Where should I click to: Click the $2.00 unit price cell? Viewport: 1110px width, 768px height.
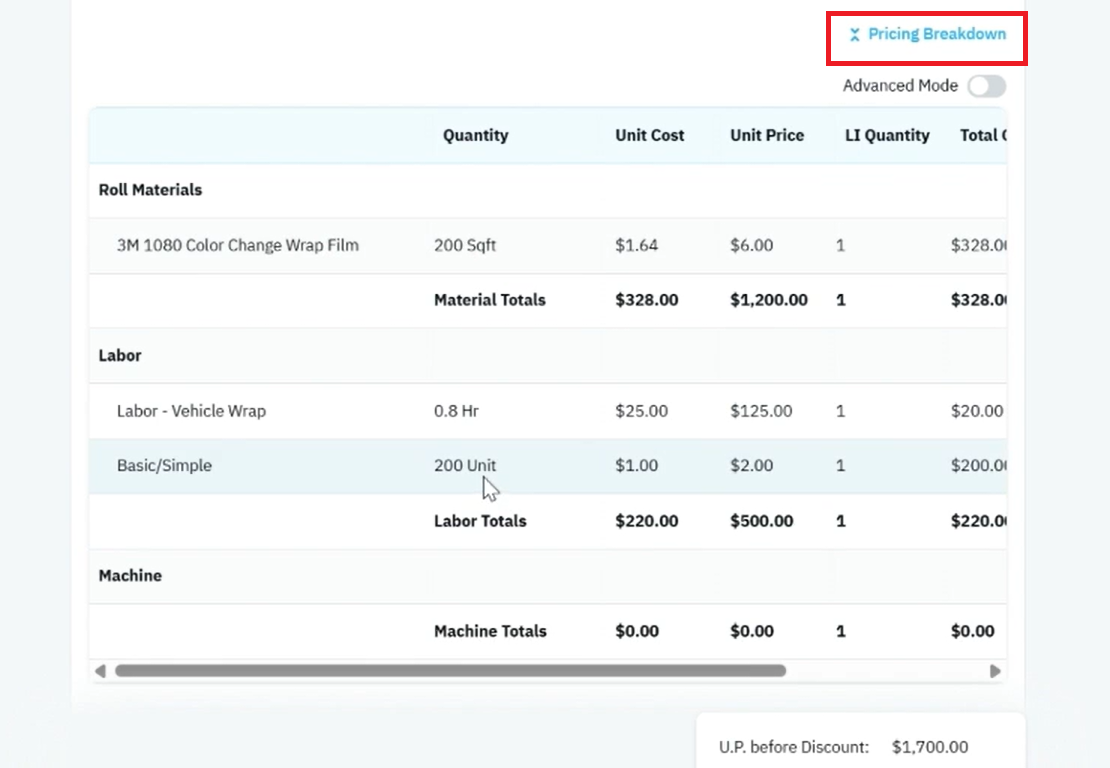pos(751,466)
